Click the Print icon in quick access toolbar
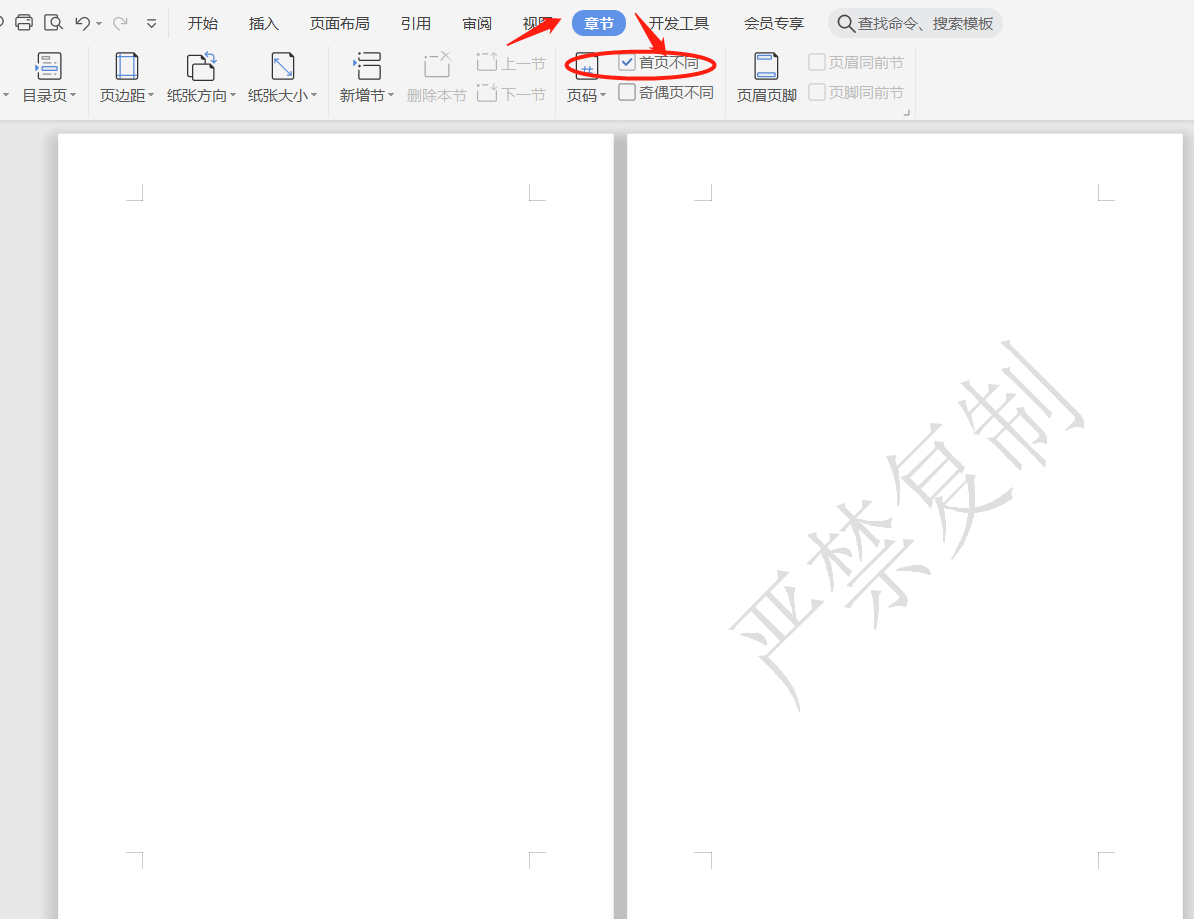The height and width of the screenshot is (919, 1194). click(x=24, y=23)
